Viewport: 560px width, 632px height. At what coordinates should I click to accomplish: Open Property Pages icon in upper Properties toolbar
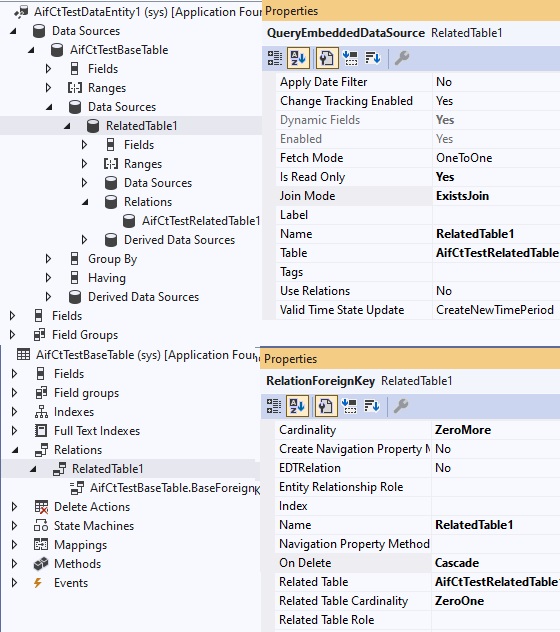pyautogui.click(x=326, y=58)
